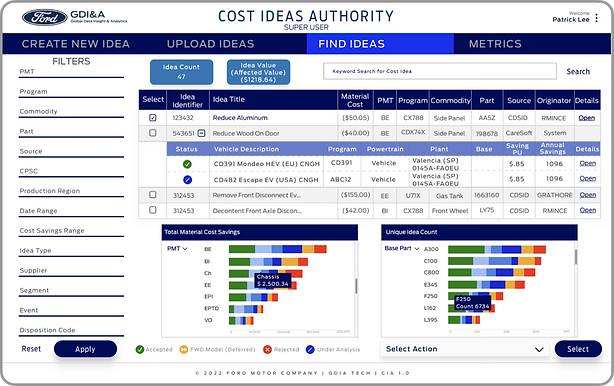Click the Originator column header
This screenshot has width=614, height=386.
(554, 101)
